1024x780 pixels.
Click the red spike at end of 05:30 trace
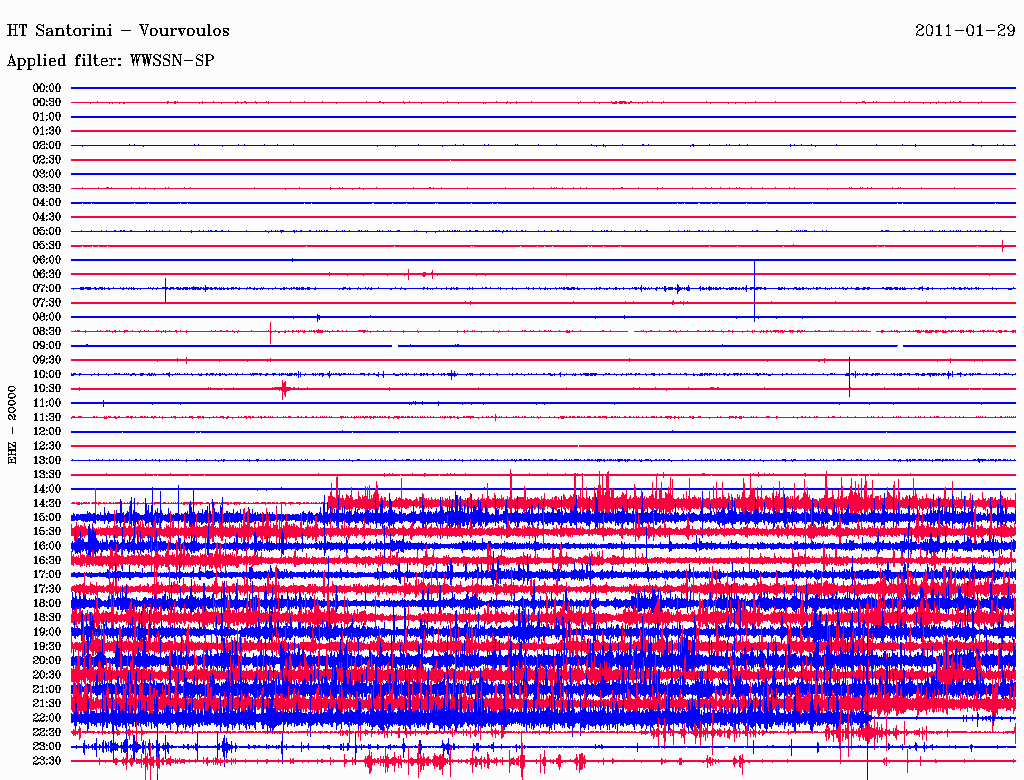point(1002,245)
